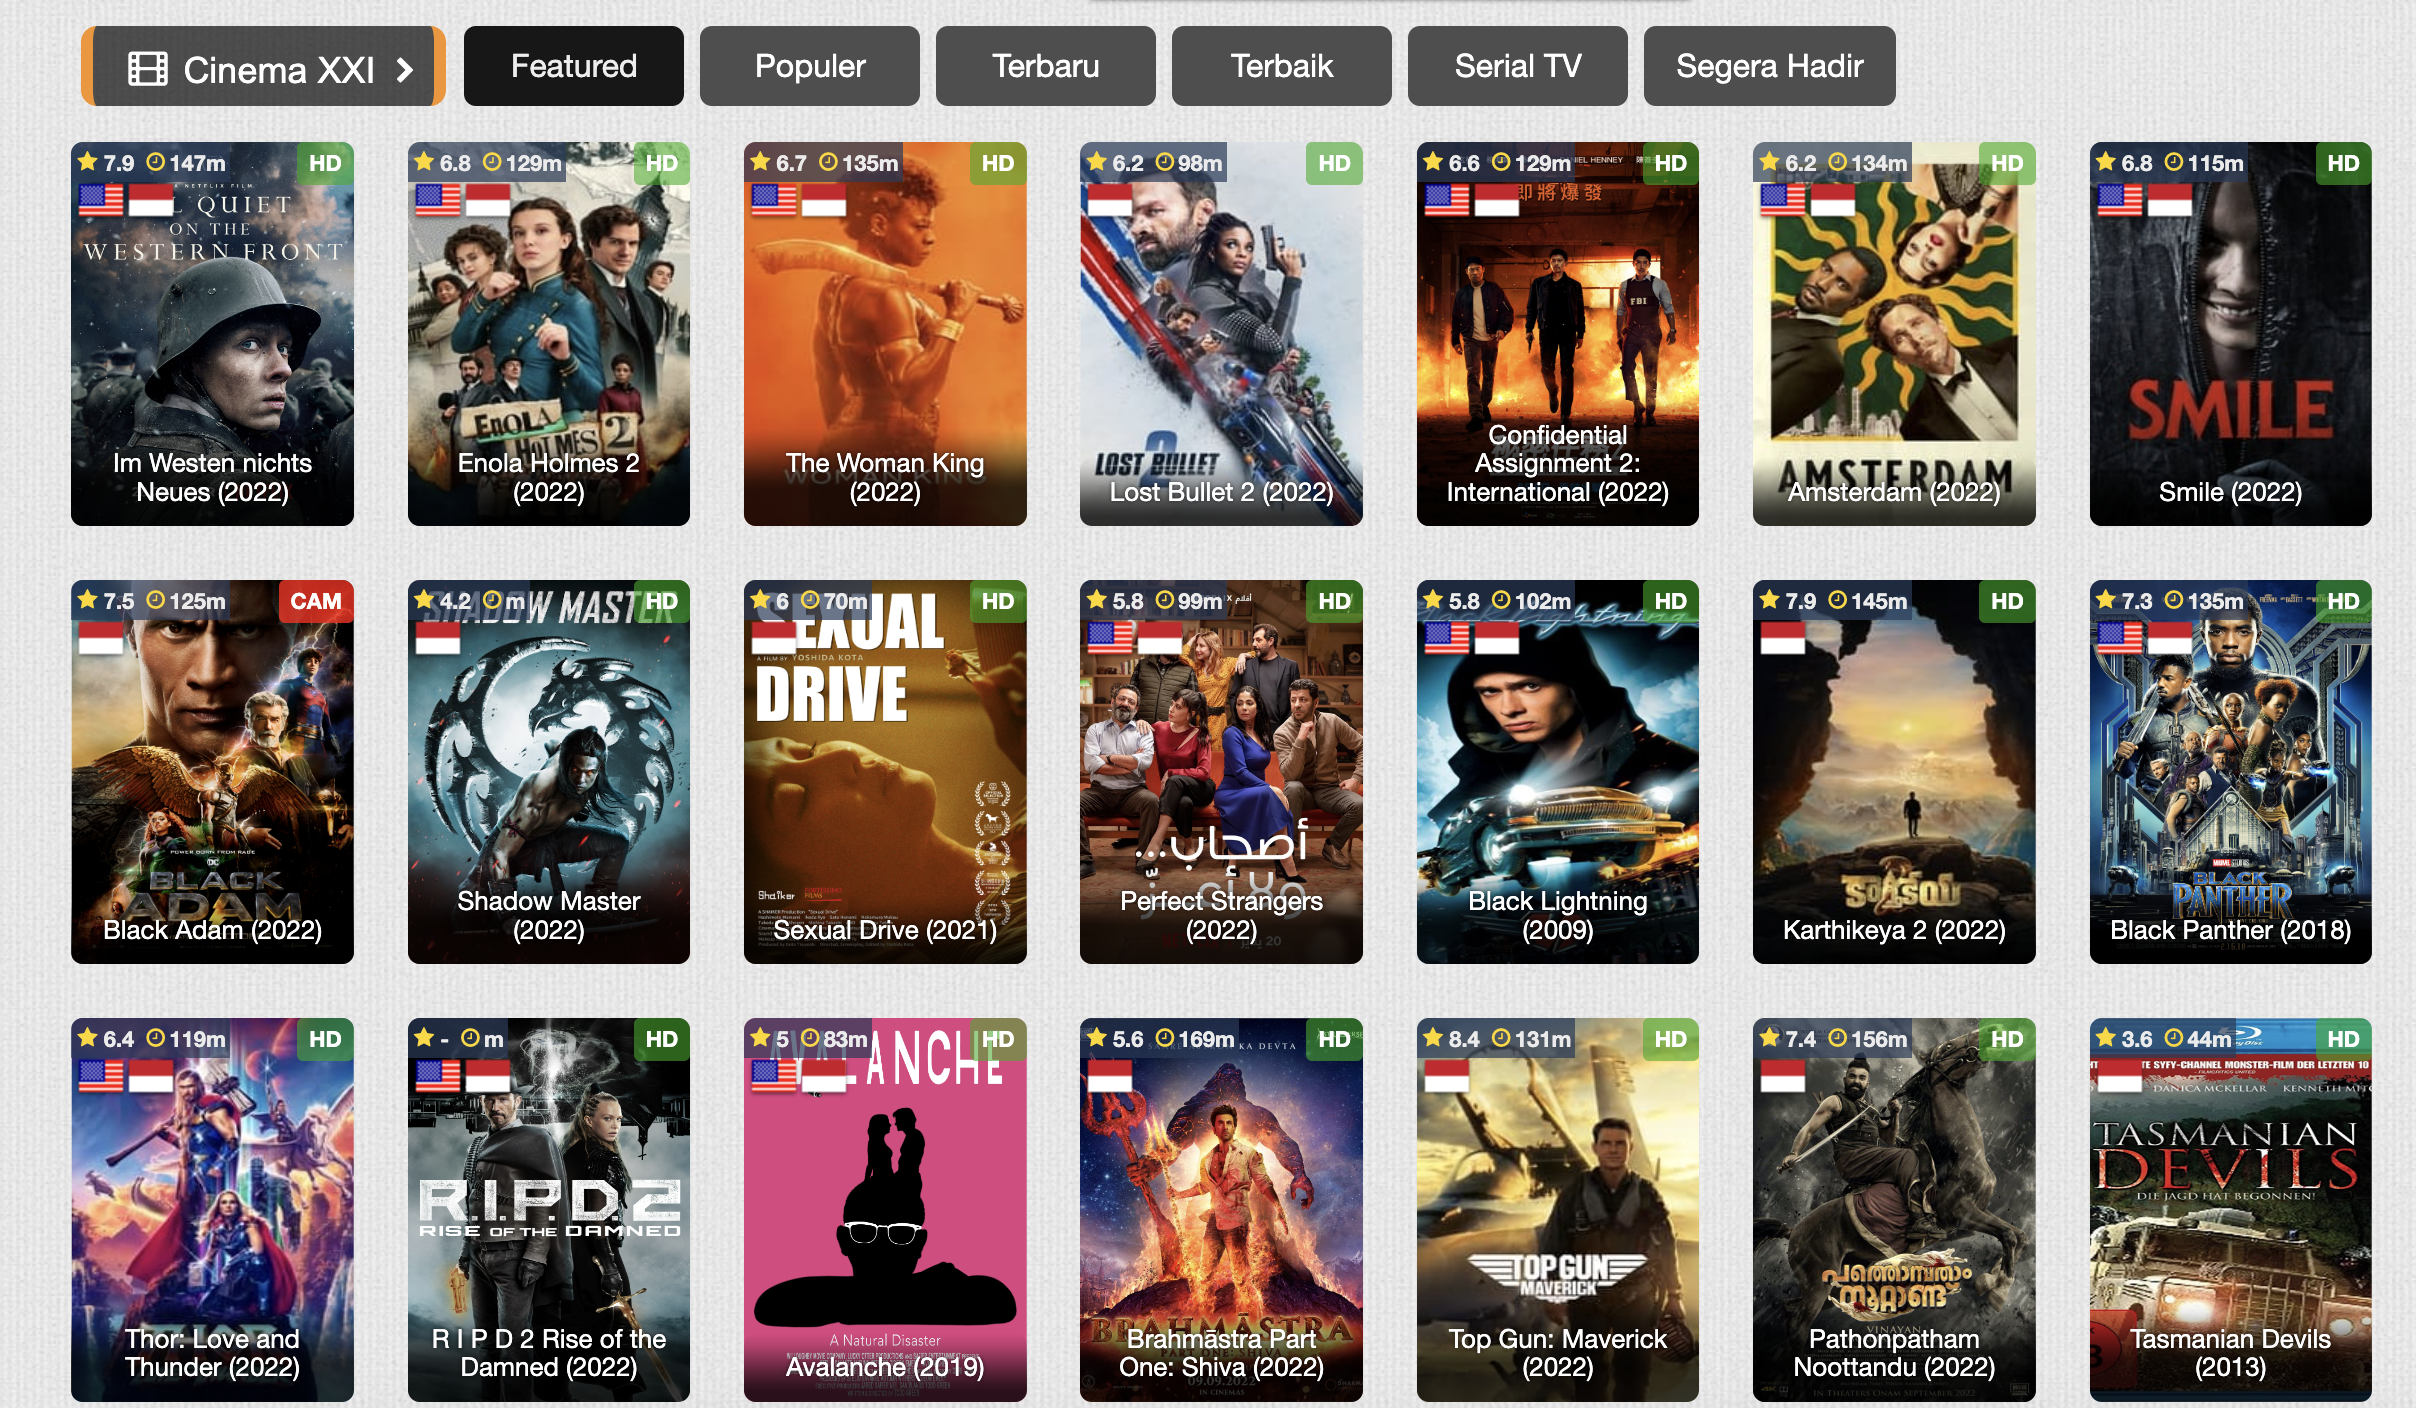This screenshot has height=1408, width=2416.
Task: Click the US flag on Black Panther
Action: (x=2120, y=638)
